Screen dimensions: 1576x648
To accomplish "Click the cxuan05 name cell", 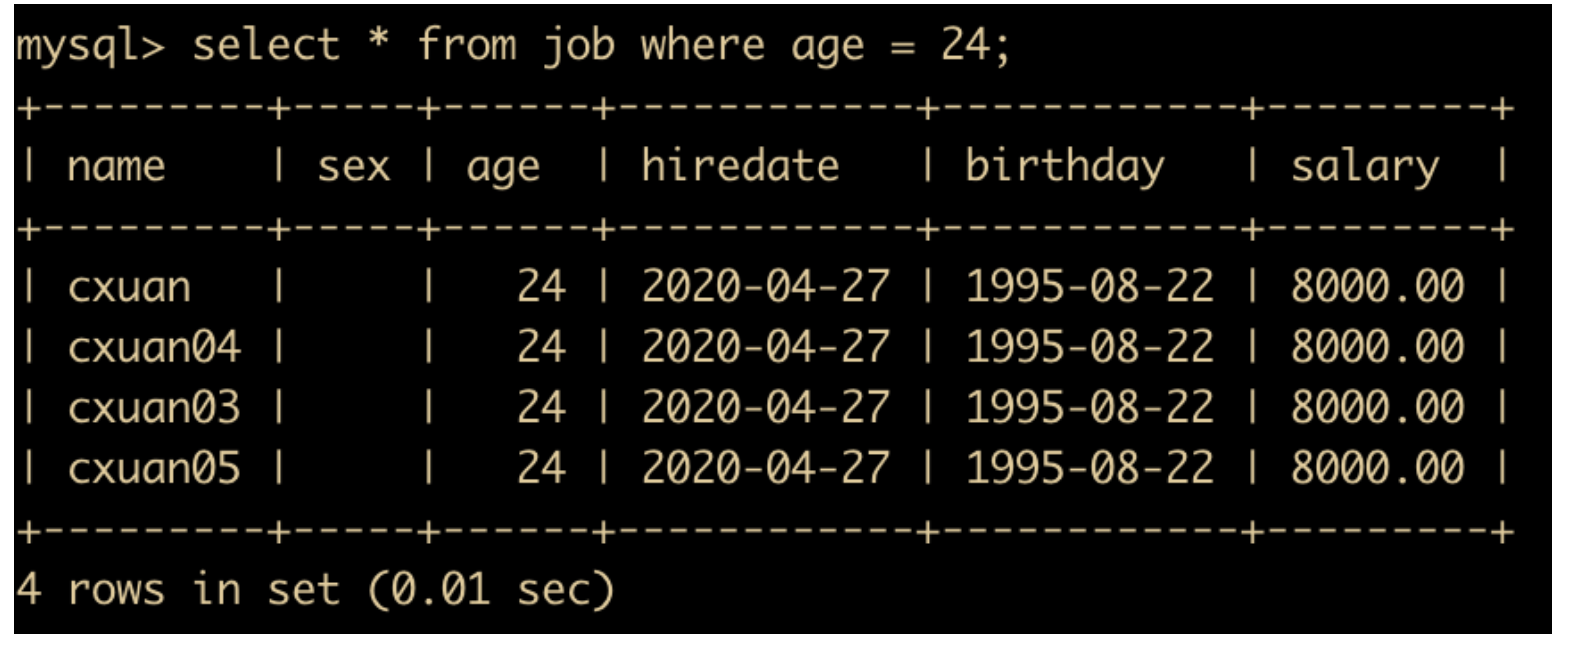I will [x=154, y=468].
